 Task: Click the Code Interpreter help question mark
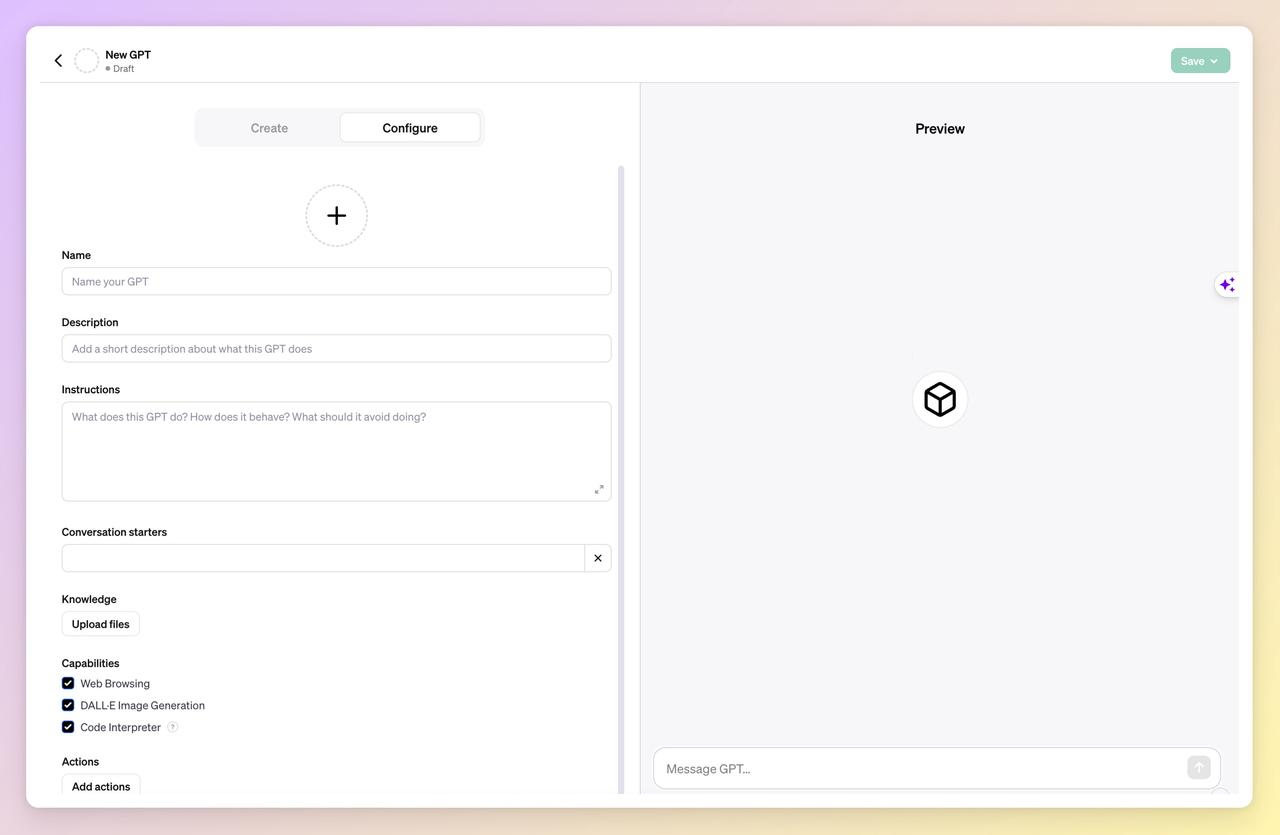pyautogui.click(x=173, y=727)
